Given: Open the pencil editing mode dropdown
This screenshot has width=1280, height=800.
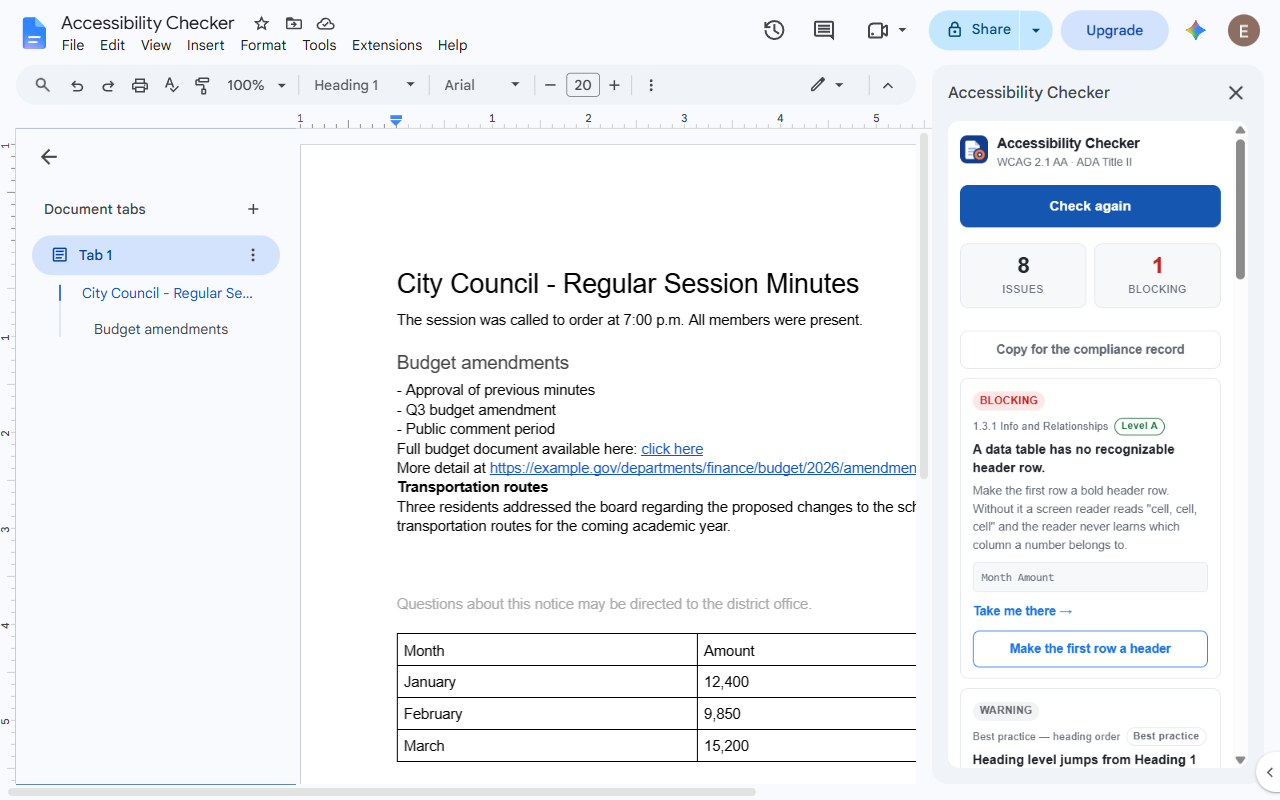Looking at the screenshot, I should click(827, 85).
